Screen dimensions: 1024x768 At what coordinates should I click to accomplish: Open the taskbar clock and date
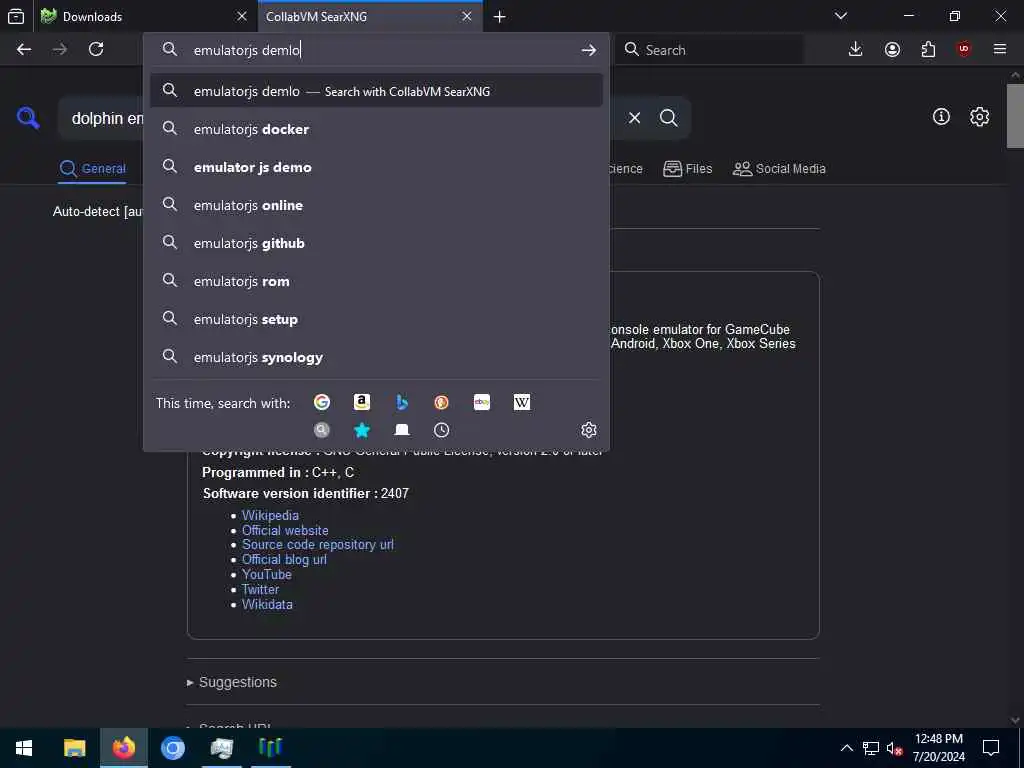[938, 748]
